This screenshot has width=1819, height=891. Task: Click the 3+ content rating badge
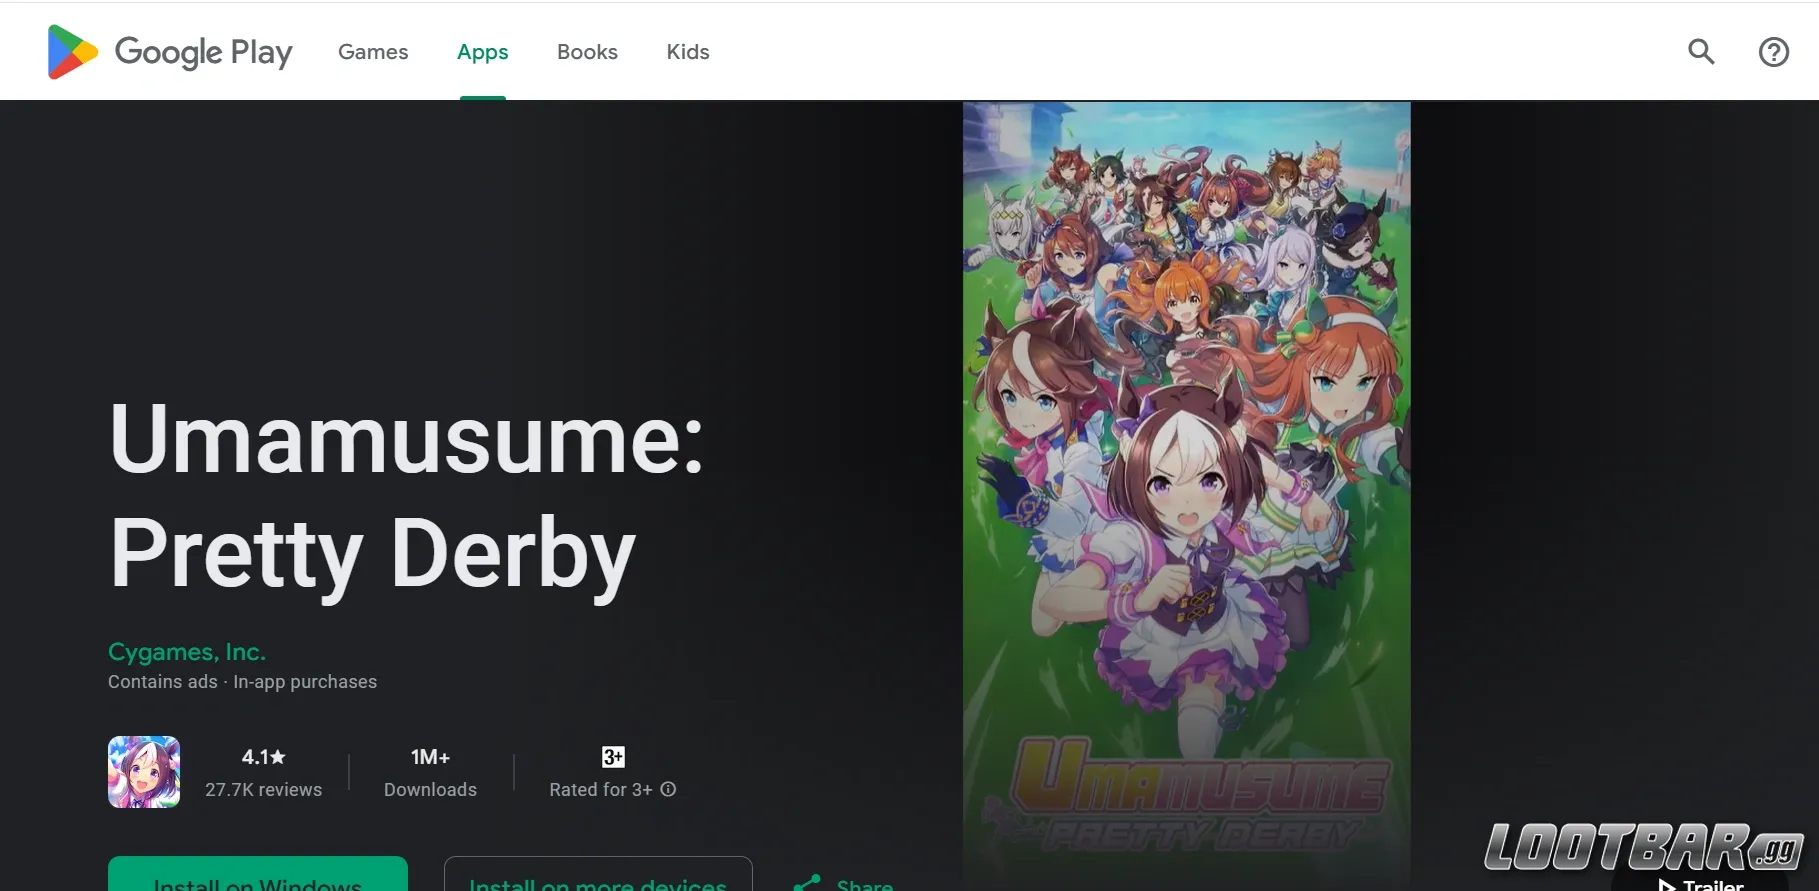pos(613,757)
